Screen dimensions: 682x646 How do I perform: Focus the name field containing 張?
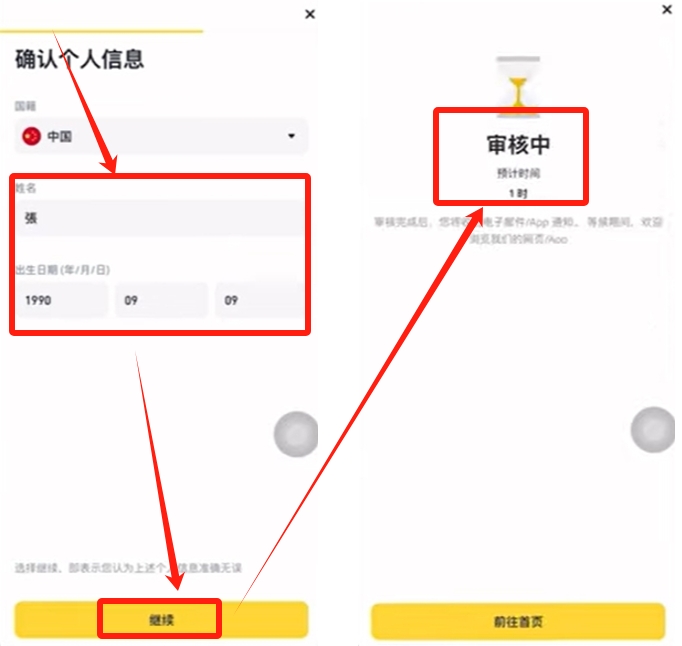click(160, 218)
